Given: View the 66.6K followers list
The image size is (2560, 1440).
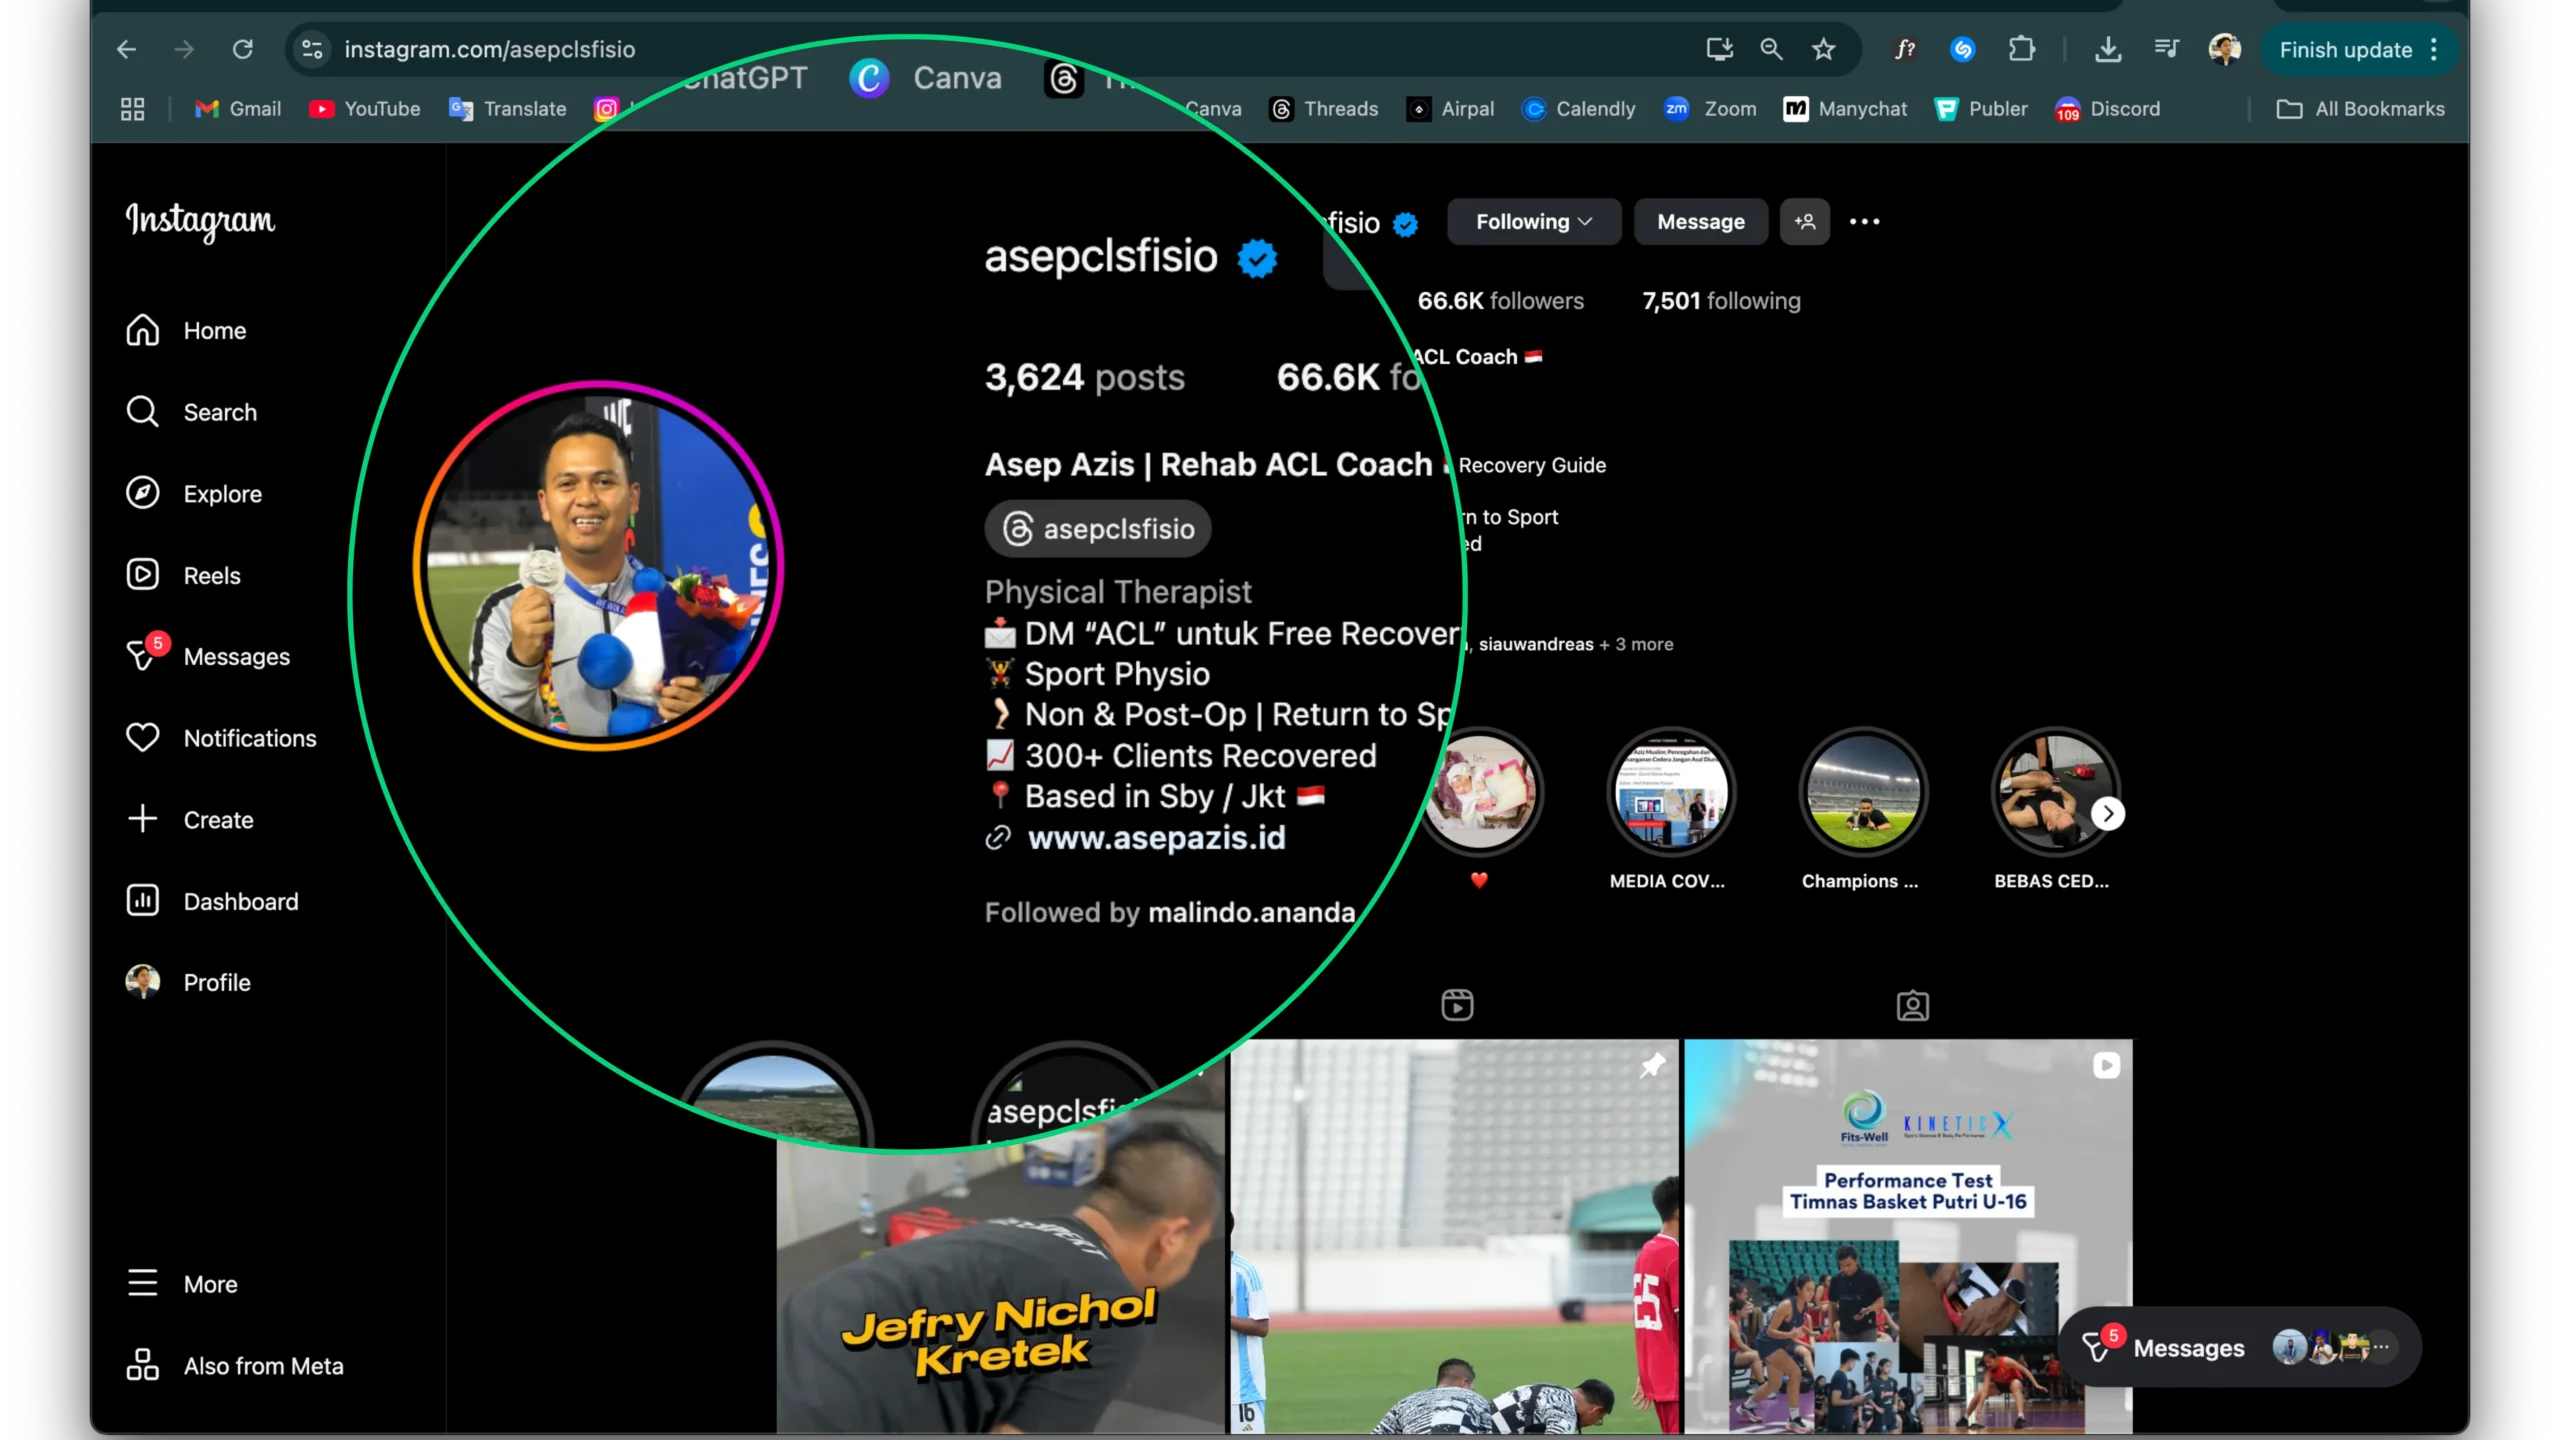Looking at the screenshot, I should [1500, 301].
